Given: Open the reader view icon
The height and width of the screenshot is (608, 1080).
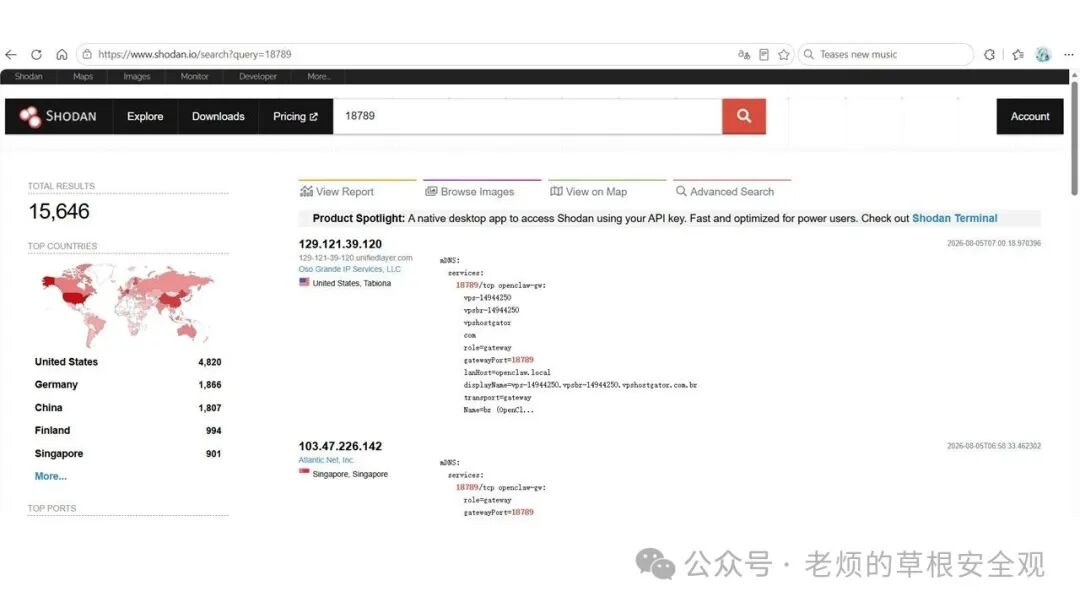Looking at the screenshot, I should [764, 54].
